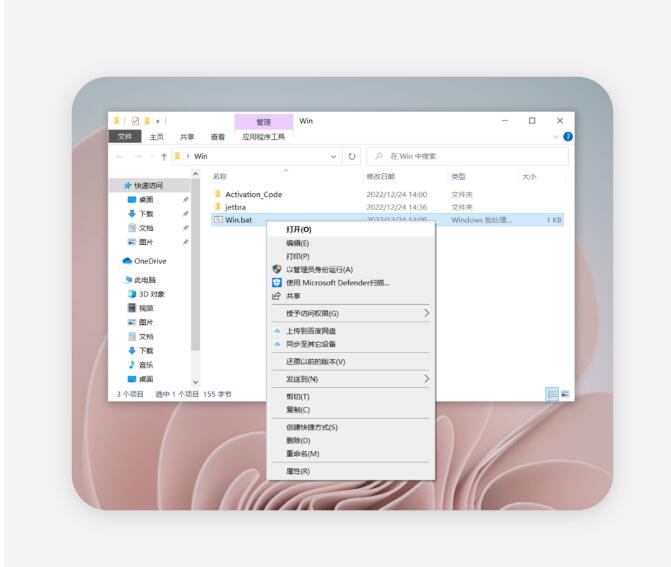Click the up-arrow navigation icon

165,156
